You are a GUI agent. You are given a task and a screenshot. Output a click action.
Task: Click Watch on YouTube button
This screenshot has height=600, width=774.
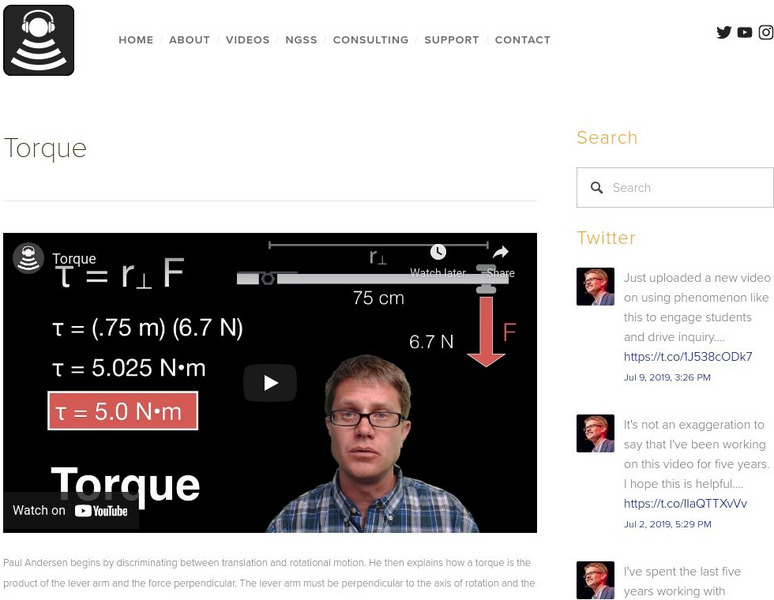[x=71, y=511]
